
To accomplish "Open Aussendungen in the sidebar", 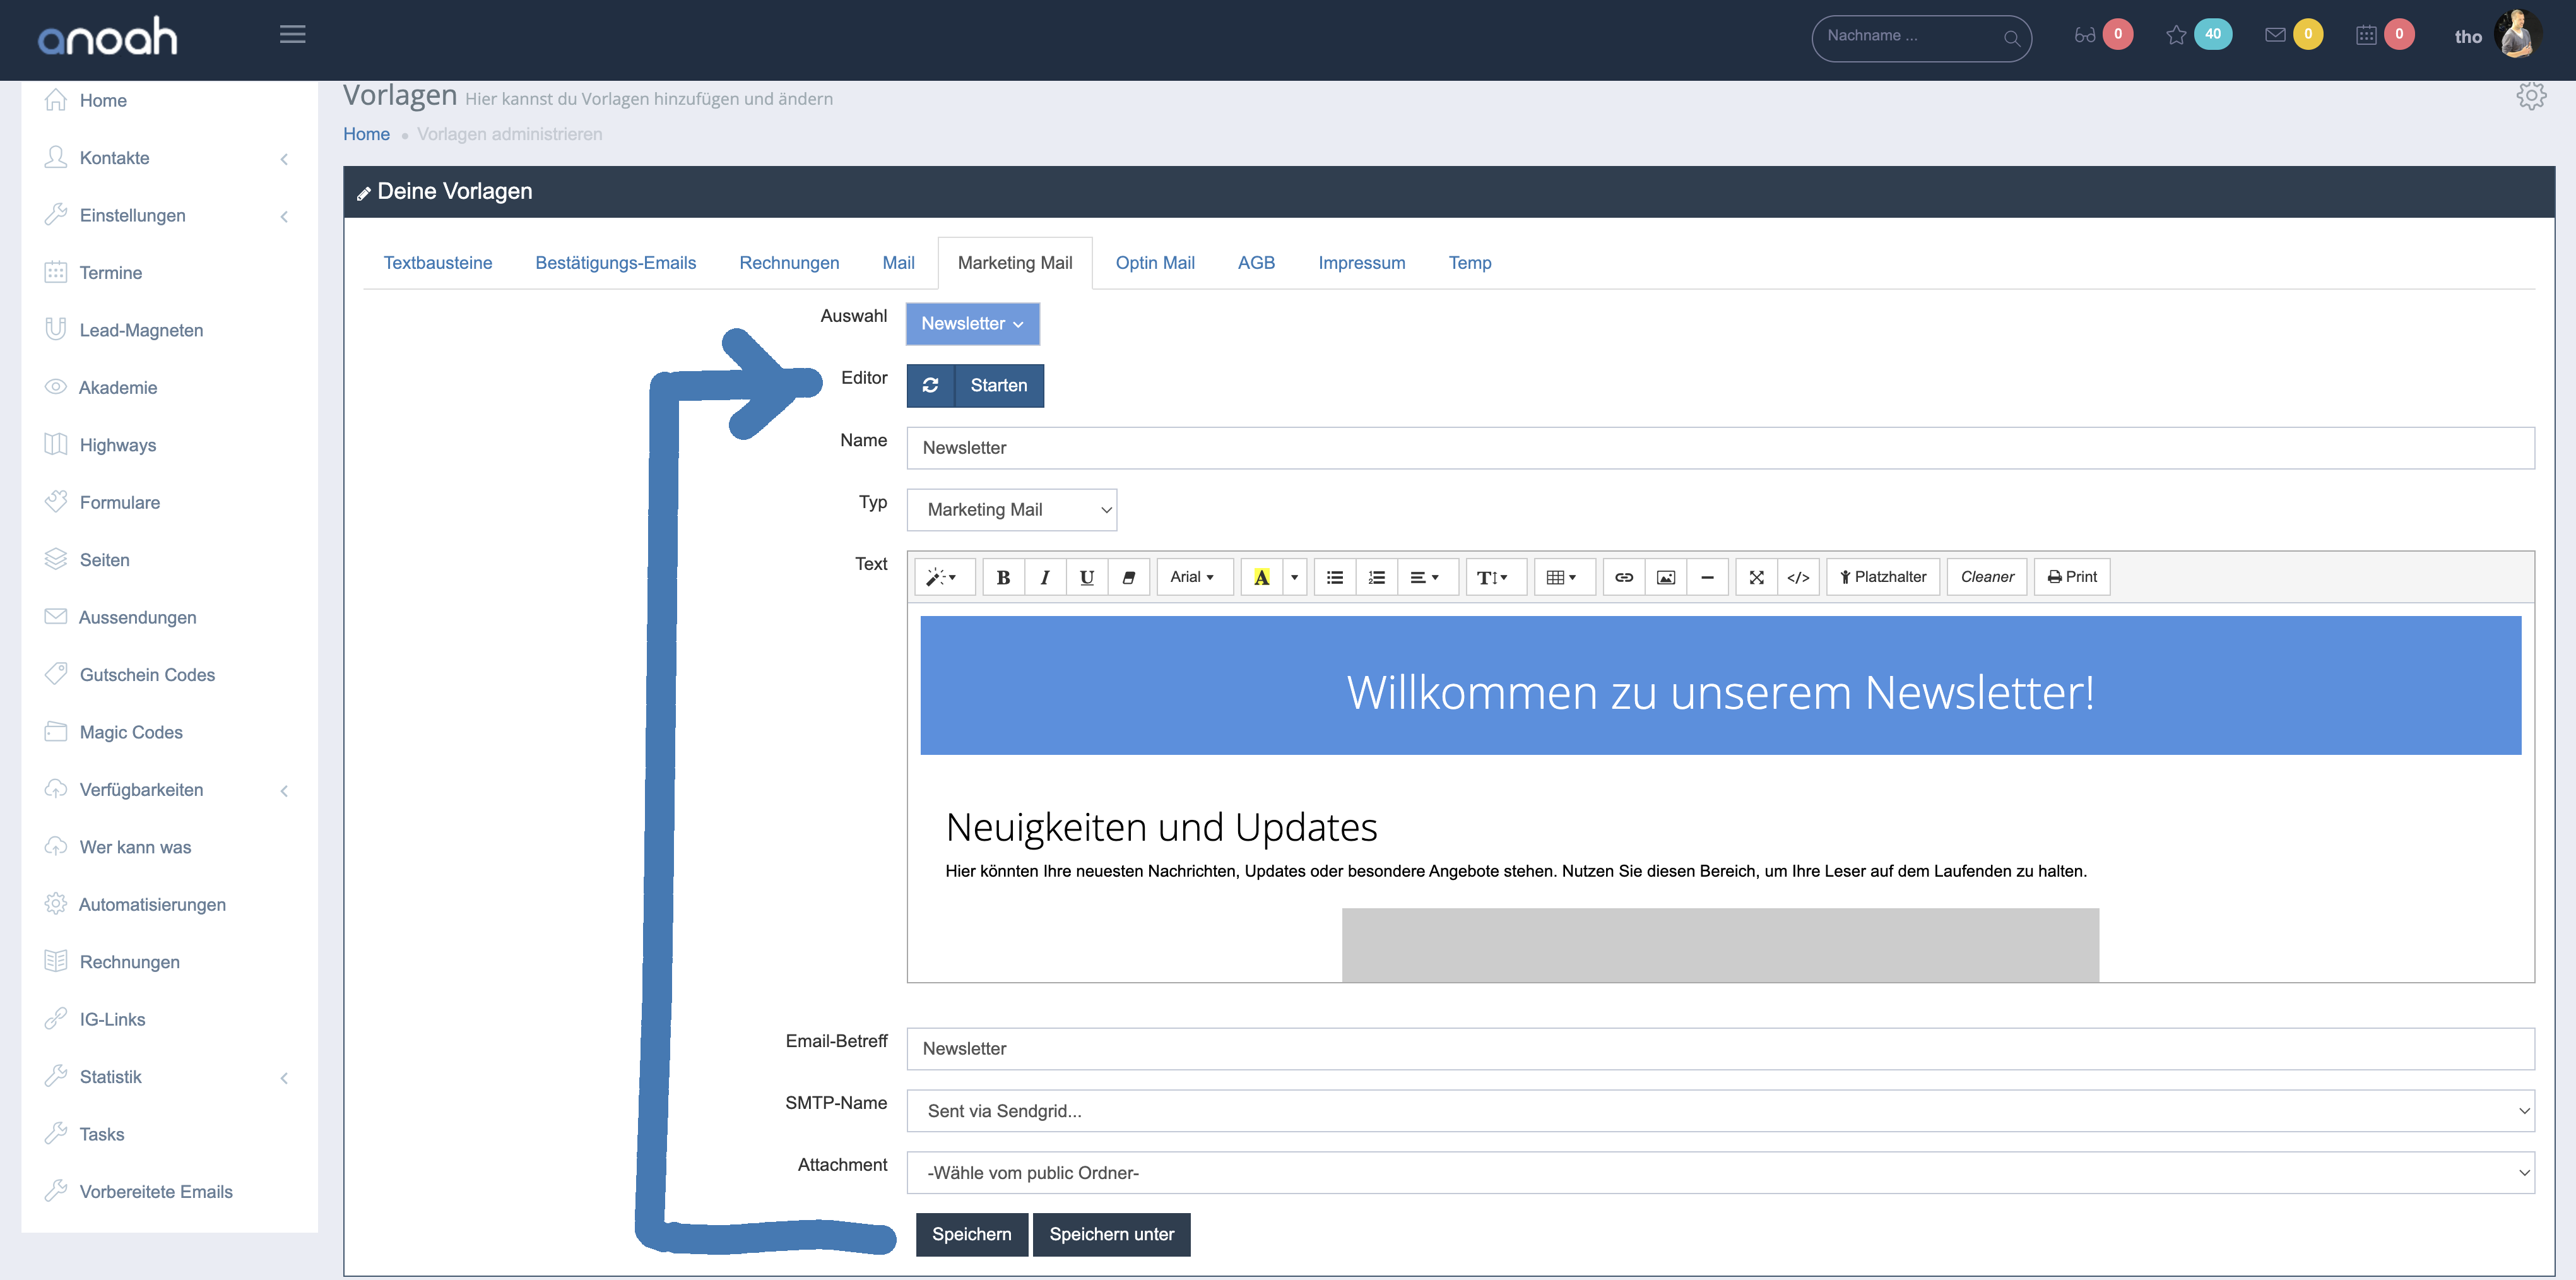I will coord(137,617).
